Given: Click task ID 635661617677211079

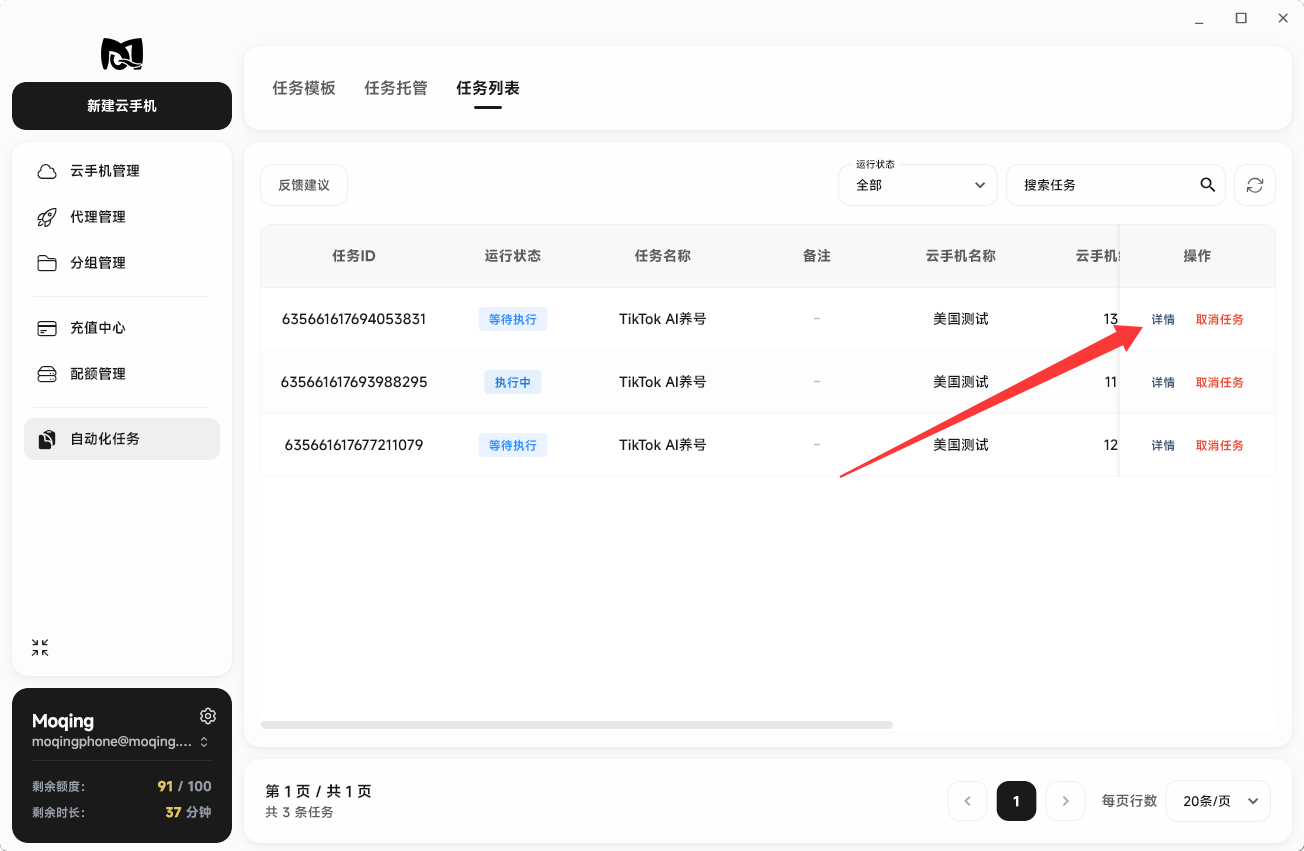Looking at the screenshot, I should (354, 445).
